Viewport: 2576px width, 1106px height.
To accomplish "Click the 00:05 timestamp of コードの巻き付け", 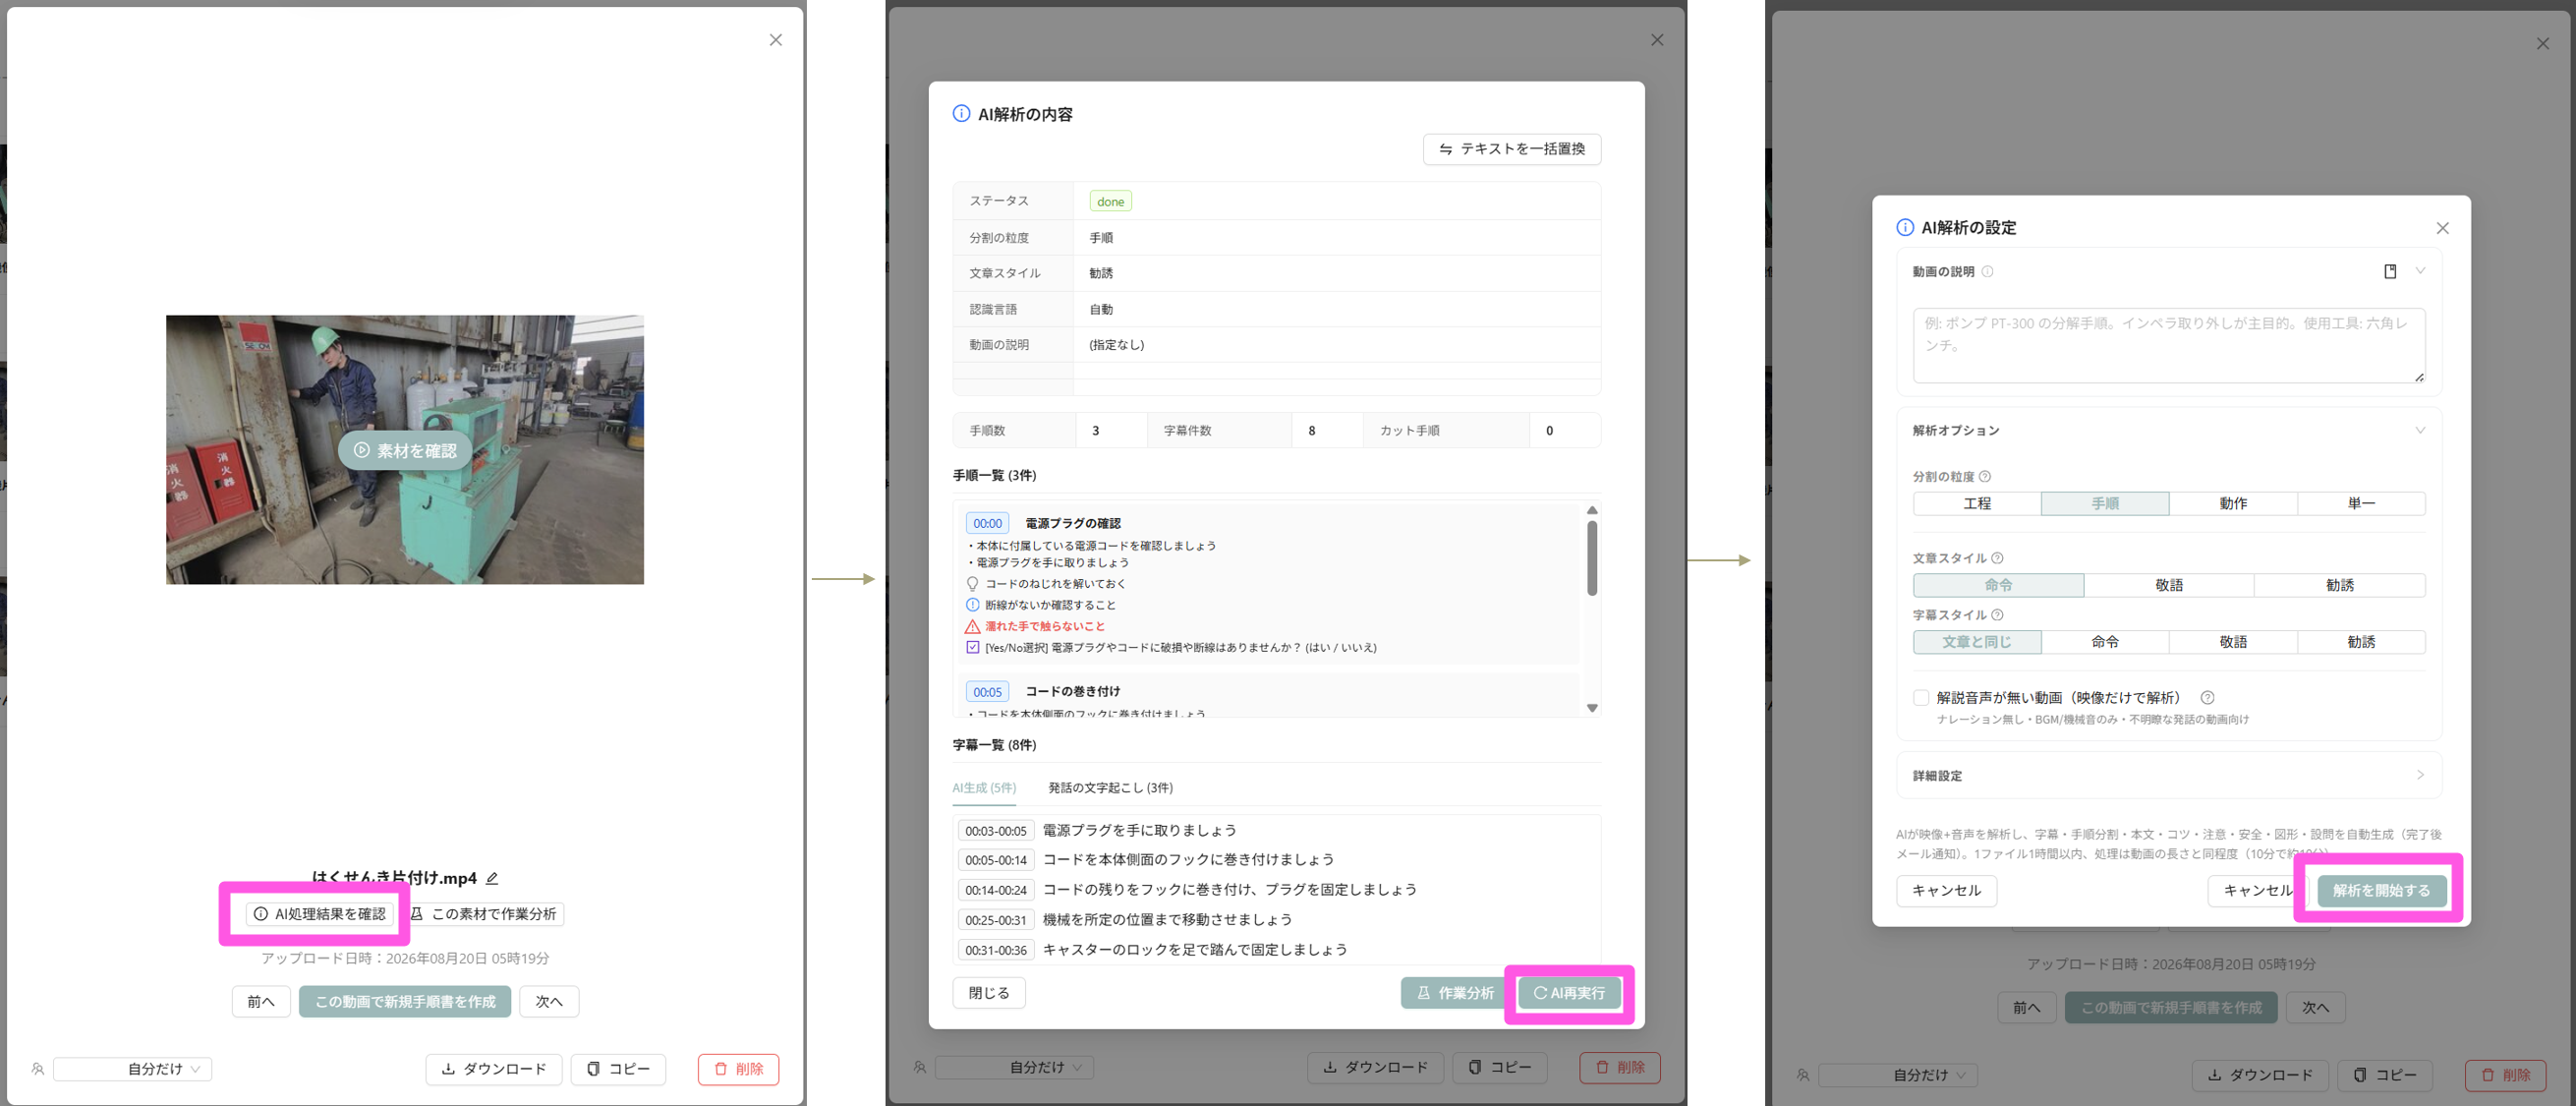I will coord(987,692).
